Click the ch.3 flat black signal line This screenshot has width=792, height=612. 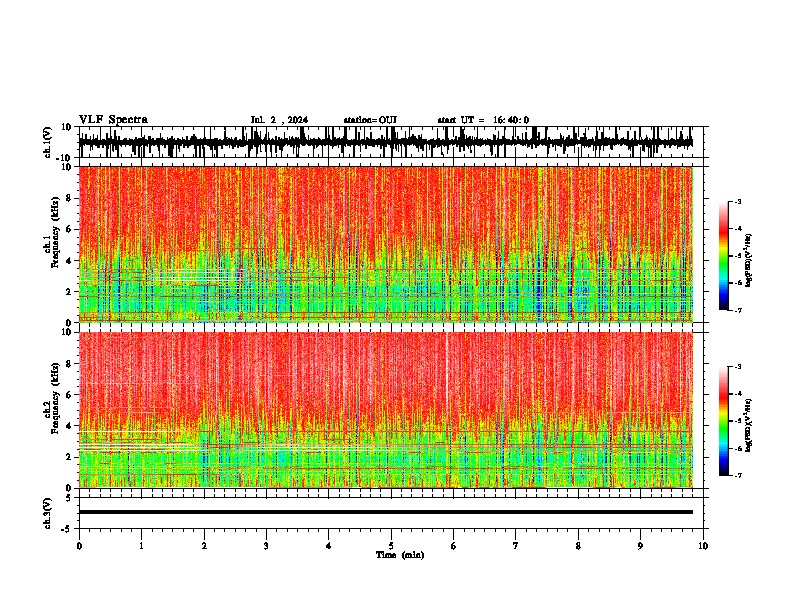coord(386,512)
